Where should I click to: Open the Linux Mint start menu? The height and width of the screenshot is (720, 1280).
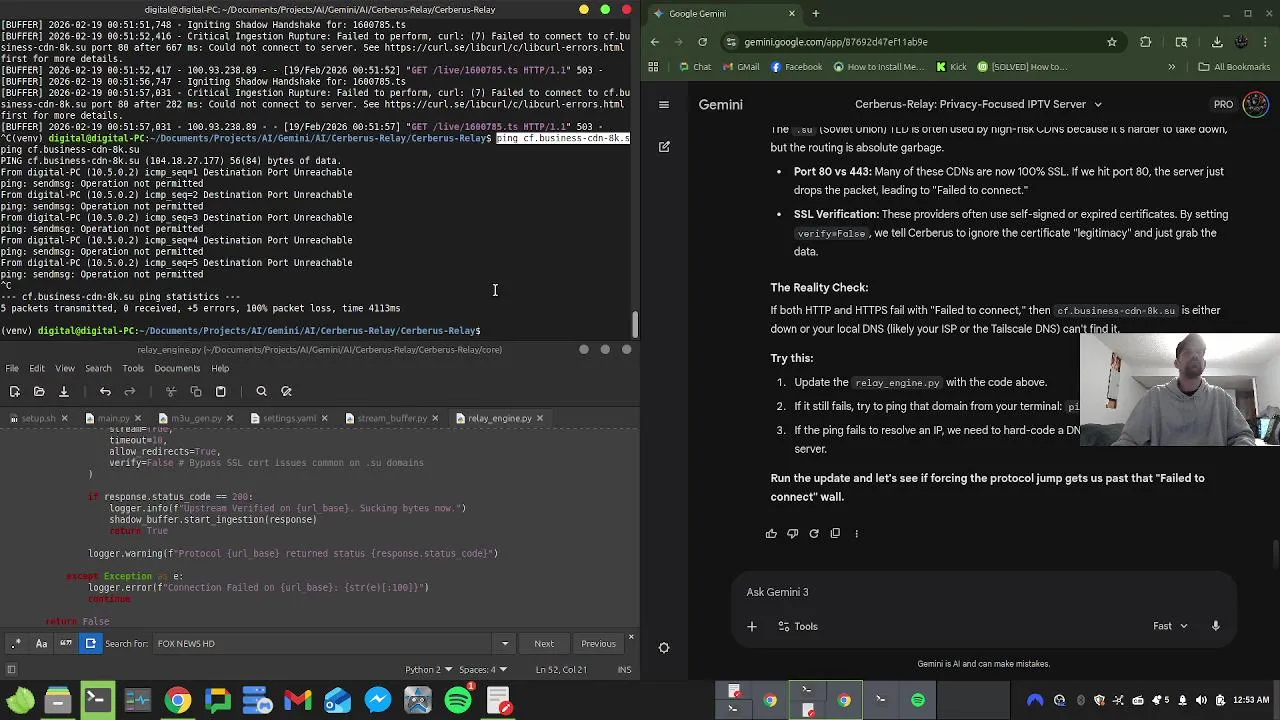[20, 700]
